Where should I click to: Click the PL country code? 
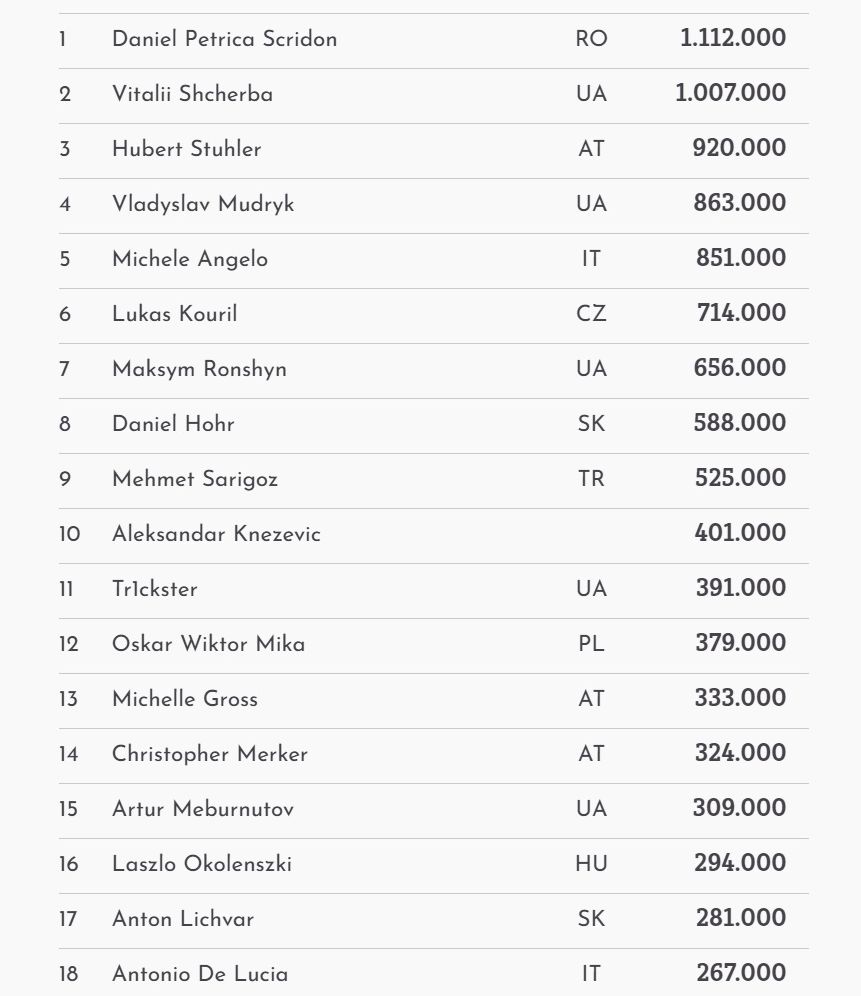591,644
